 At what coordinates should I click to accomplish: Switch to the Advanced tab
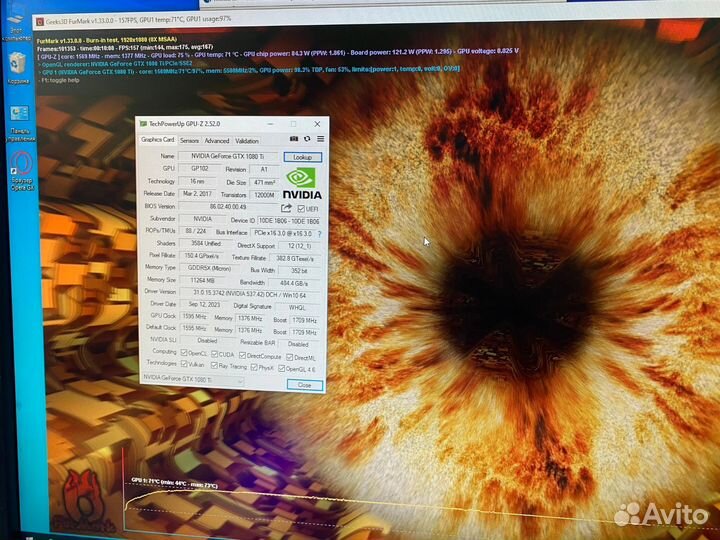[x=217, y=141]
